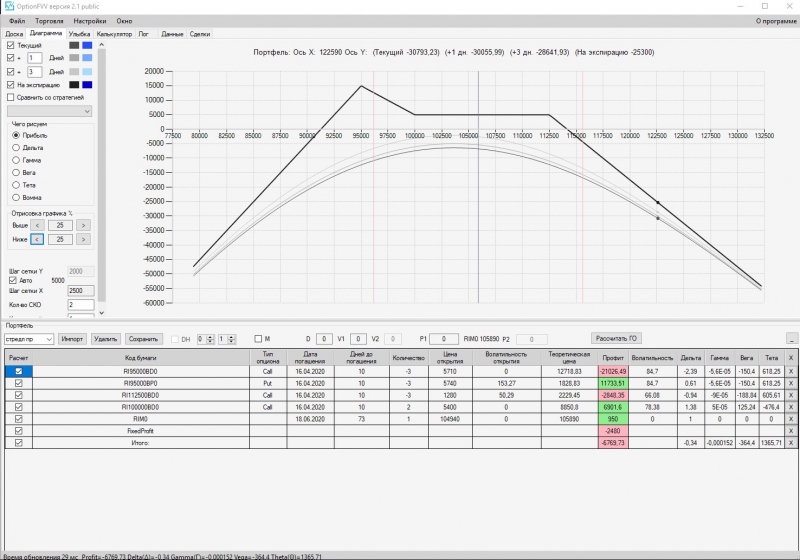Pick the dark gray swatch for Текущий
The height and width of the screenshot is (560, 800).
pos(74,45)
